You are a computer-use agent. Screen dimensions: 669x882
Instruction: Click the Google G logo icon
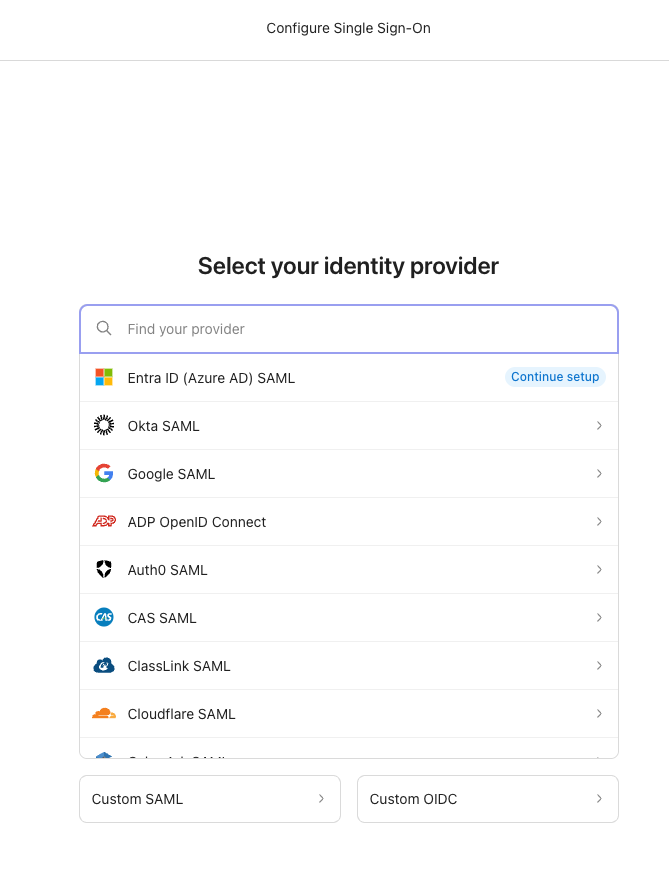pyautogui.click(x=104, y=473)
